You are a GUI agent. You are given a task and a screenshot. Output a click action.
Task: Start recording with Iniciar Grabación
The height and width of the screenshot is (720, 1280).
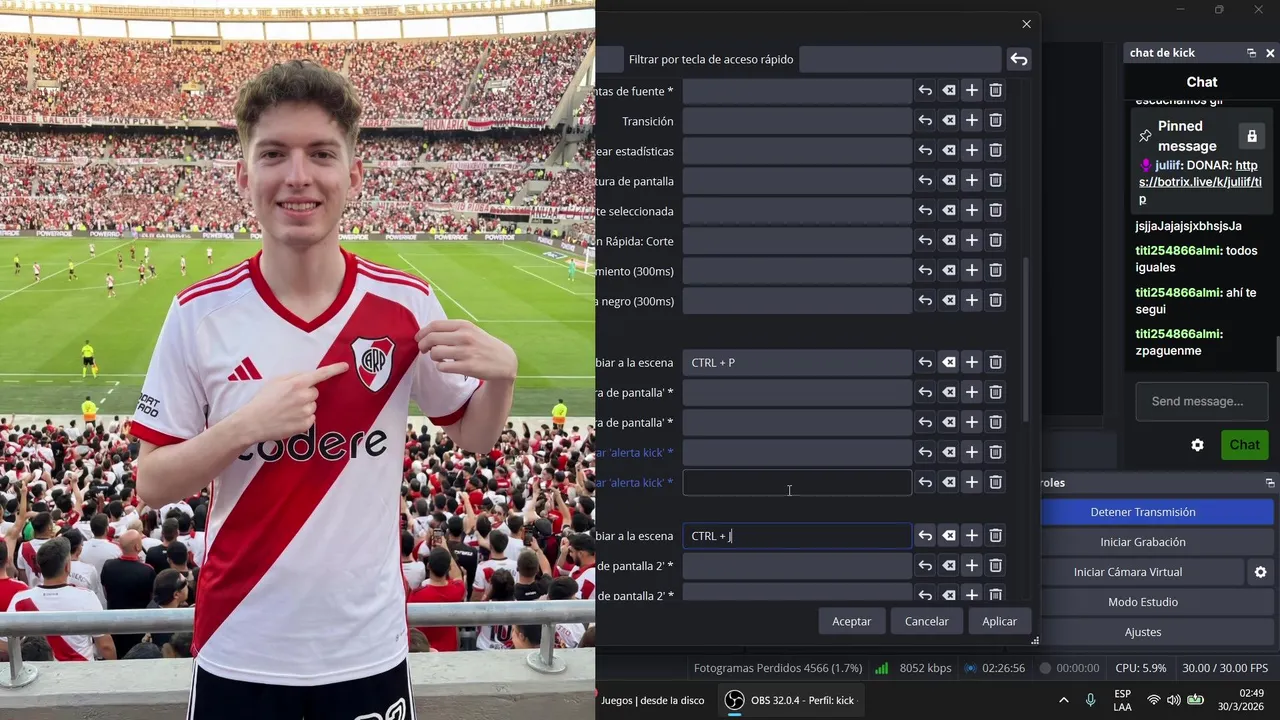(1143, 542)
